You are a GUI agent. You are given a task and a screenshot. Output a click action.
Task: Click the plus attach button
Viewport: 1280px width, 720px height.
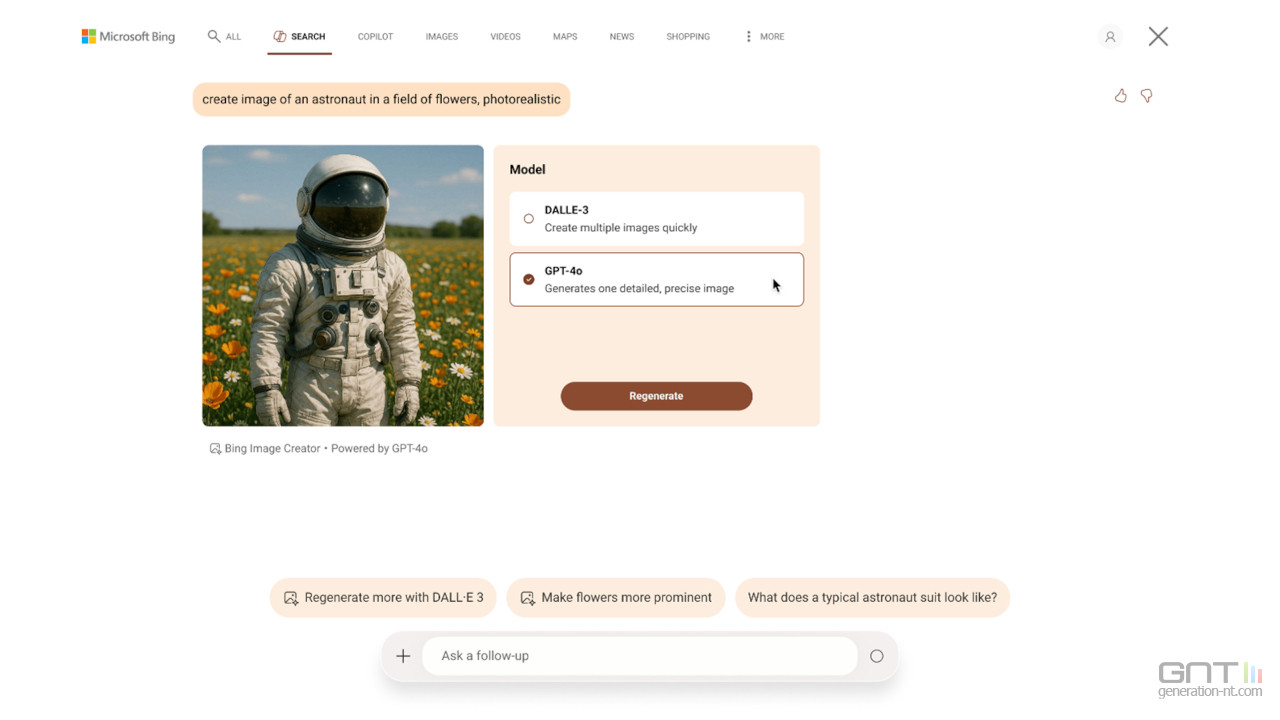point(403,656)
